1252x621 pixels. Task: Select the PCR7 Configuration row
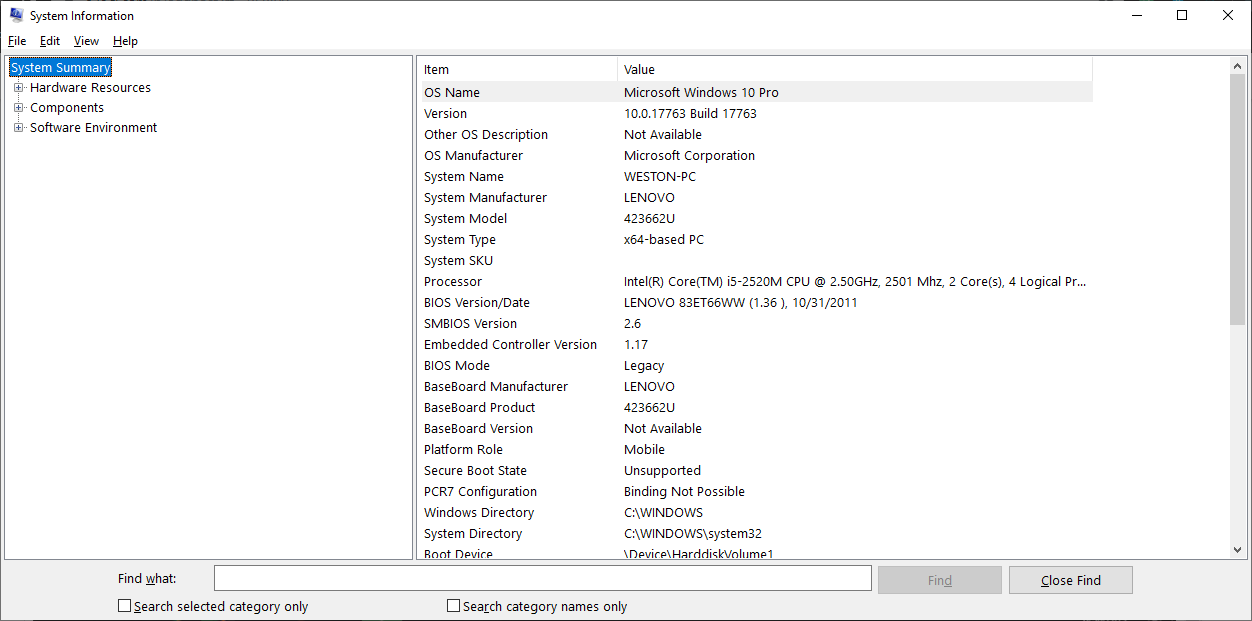tap(755, 491)
